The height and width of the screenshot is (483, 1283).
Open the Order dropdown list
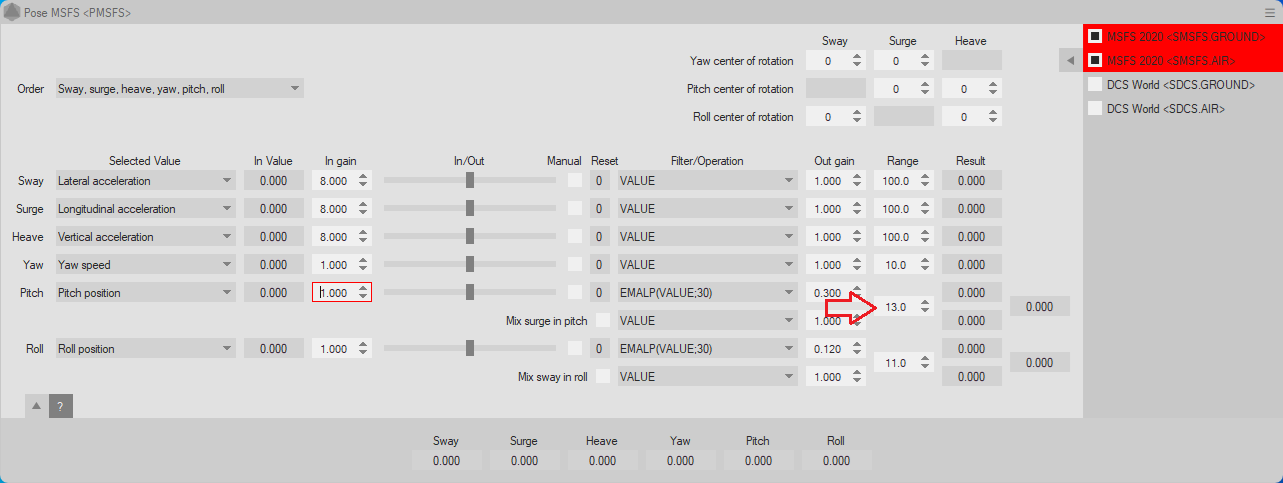(179, 89)
